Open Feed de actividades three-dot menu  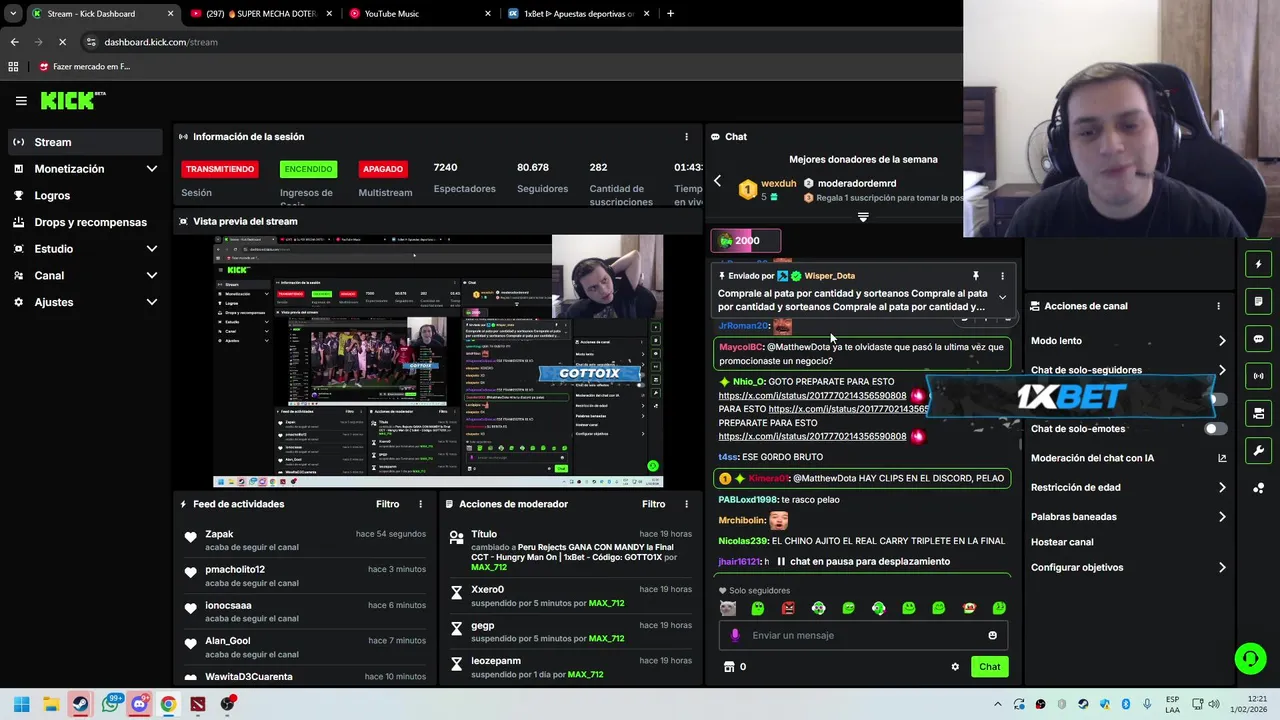(x=420, y=504)
